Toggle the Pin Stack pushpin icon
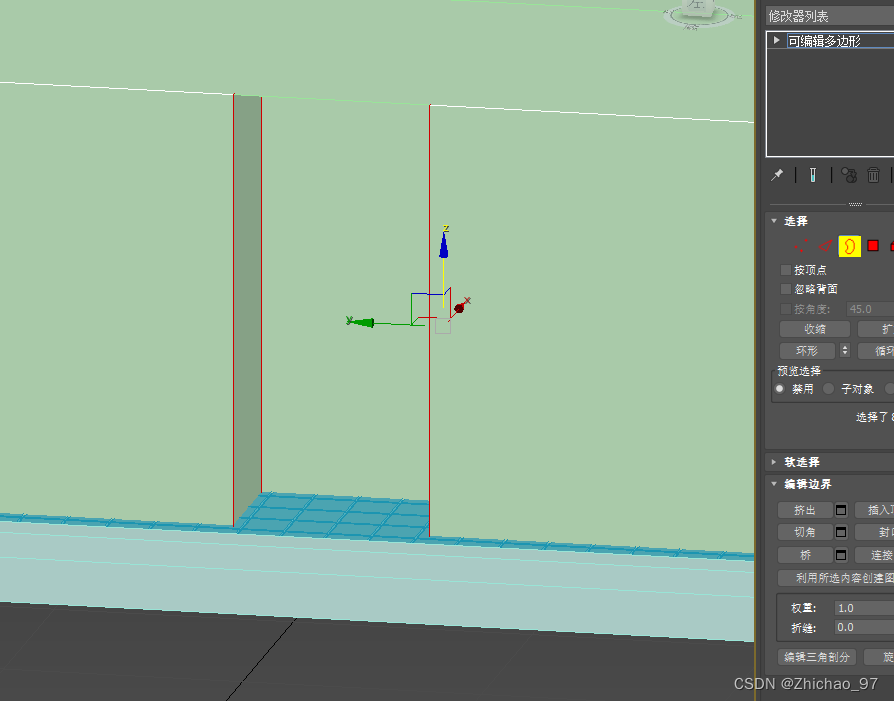Viewport: 894px width, 701px height. click(777, 175)
